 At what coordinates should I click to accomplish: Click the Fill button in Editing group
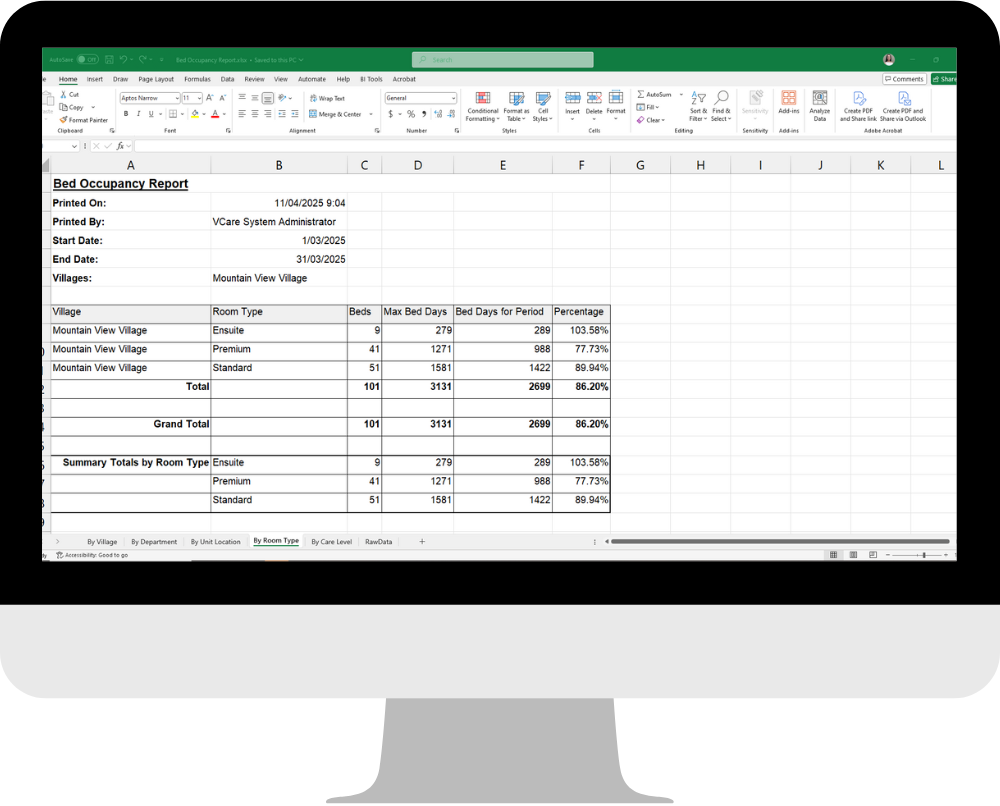coord(647,107)
